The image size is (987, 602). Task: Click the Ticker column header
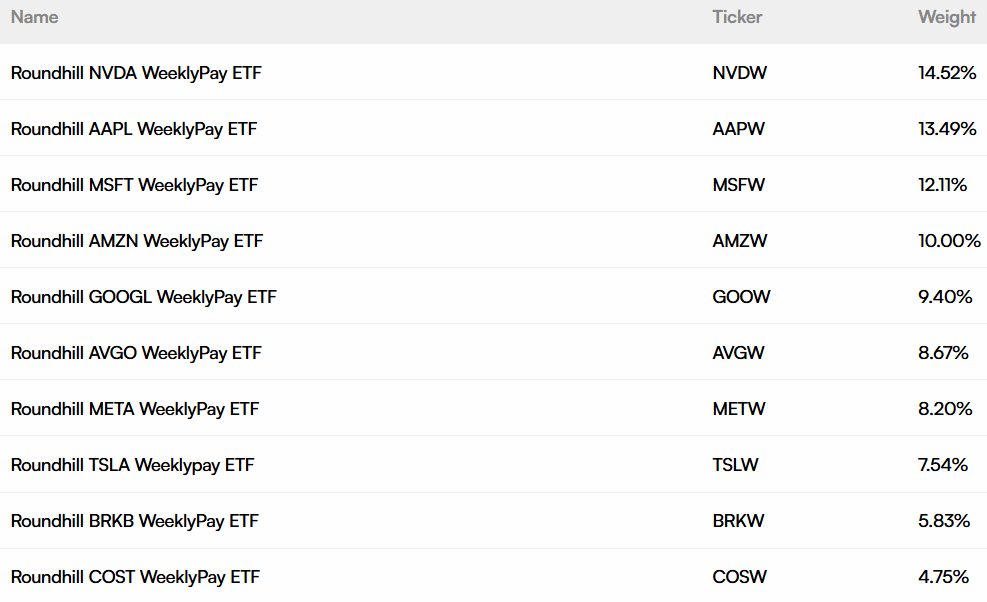(737, 17)
